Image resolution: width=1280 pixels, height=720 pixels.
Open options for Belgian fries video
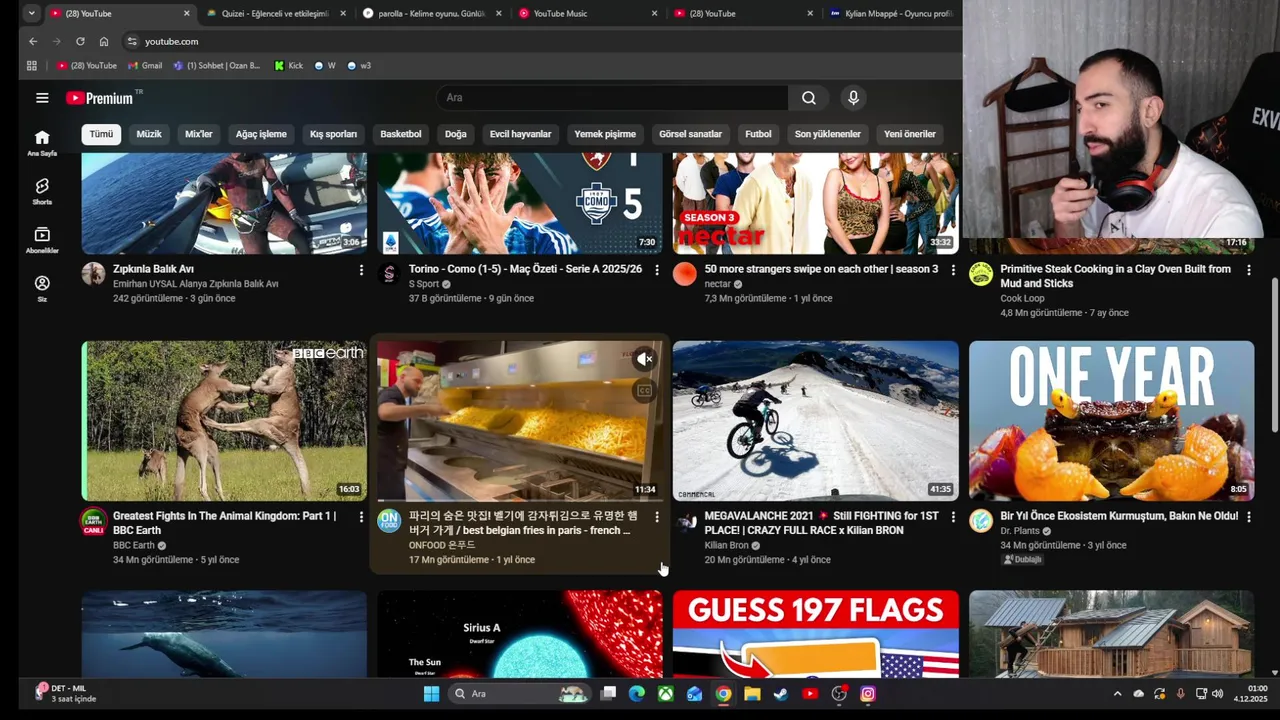(657, 517)
